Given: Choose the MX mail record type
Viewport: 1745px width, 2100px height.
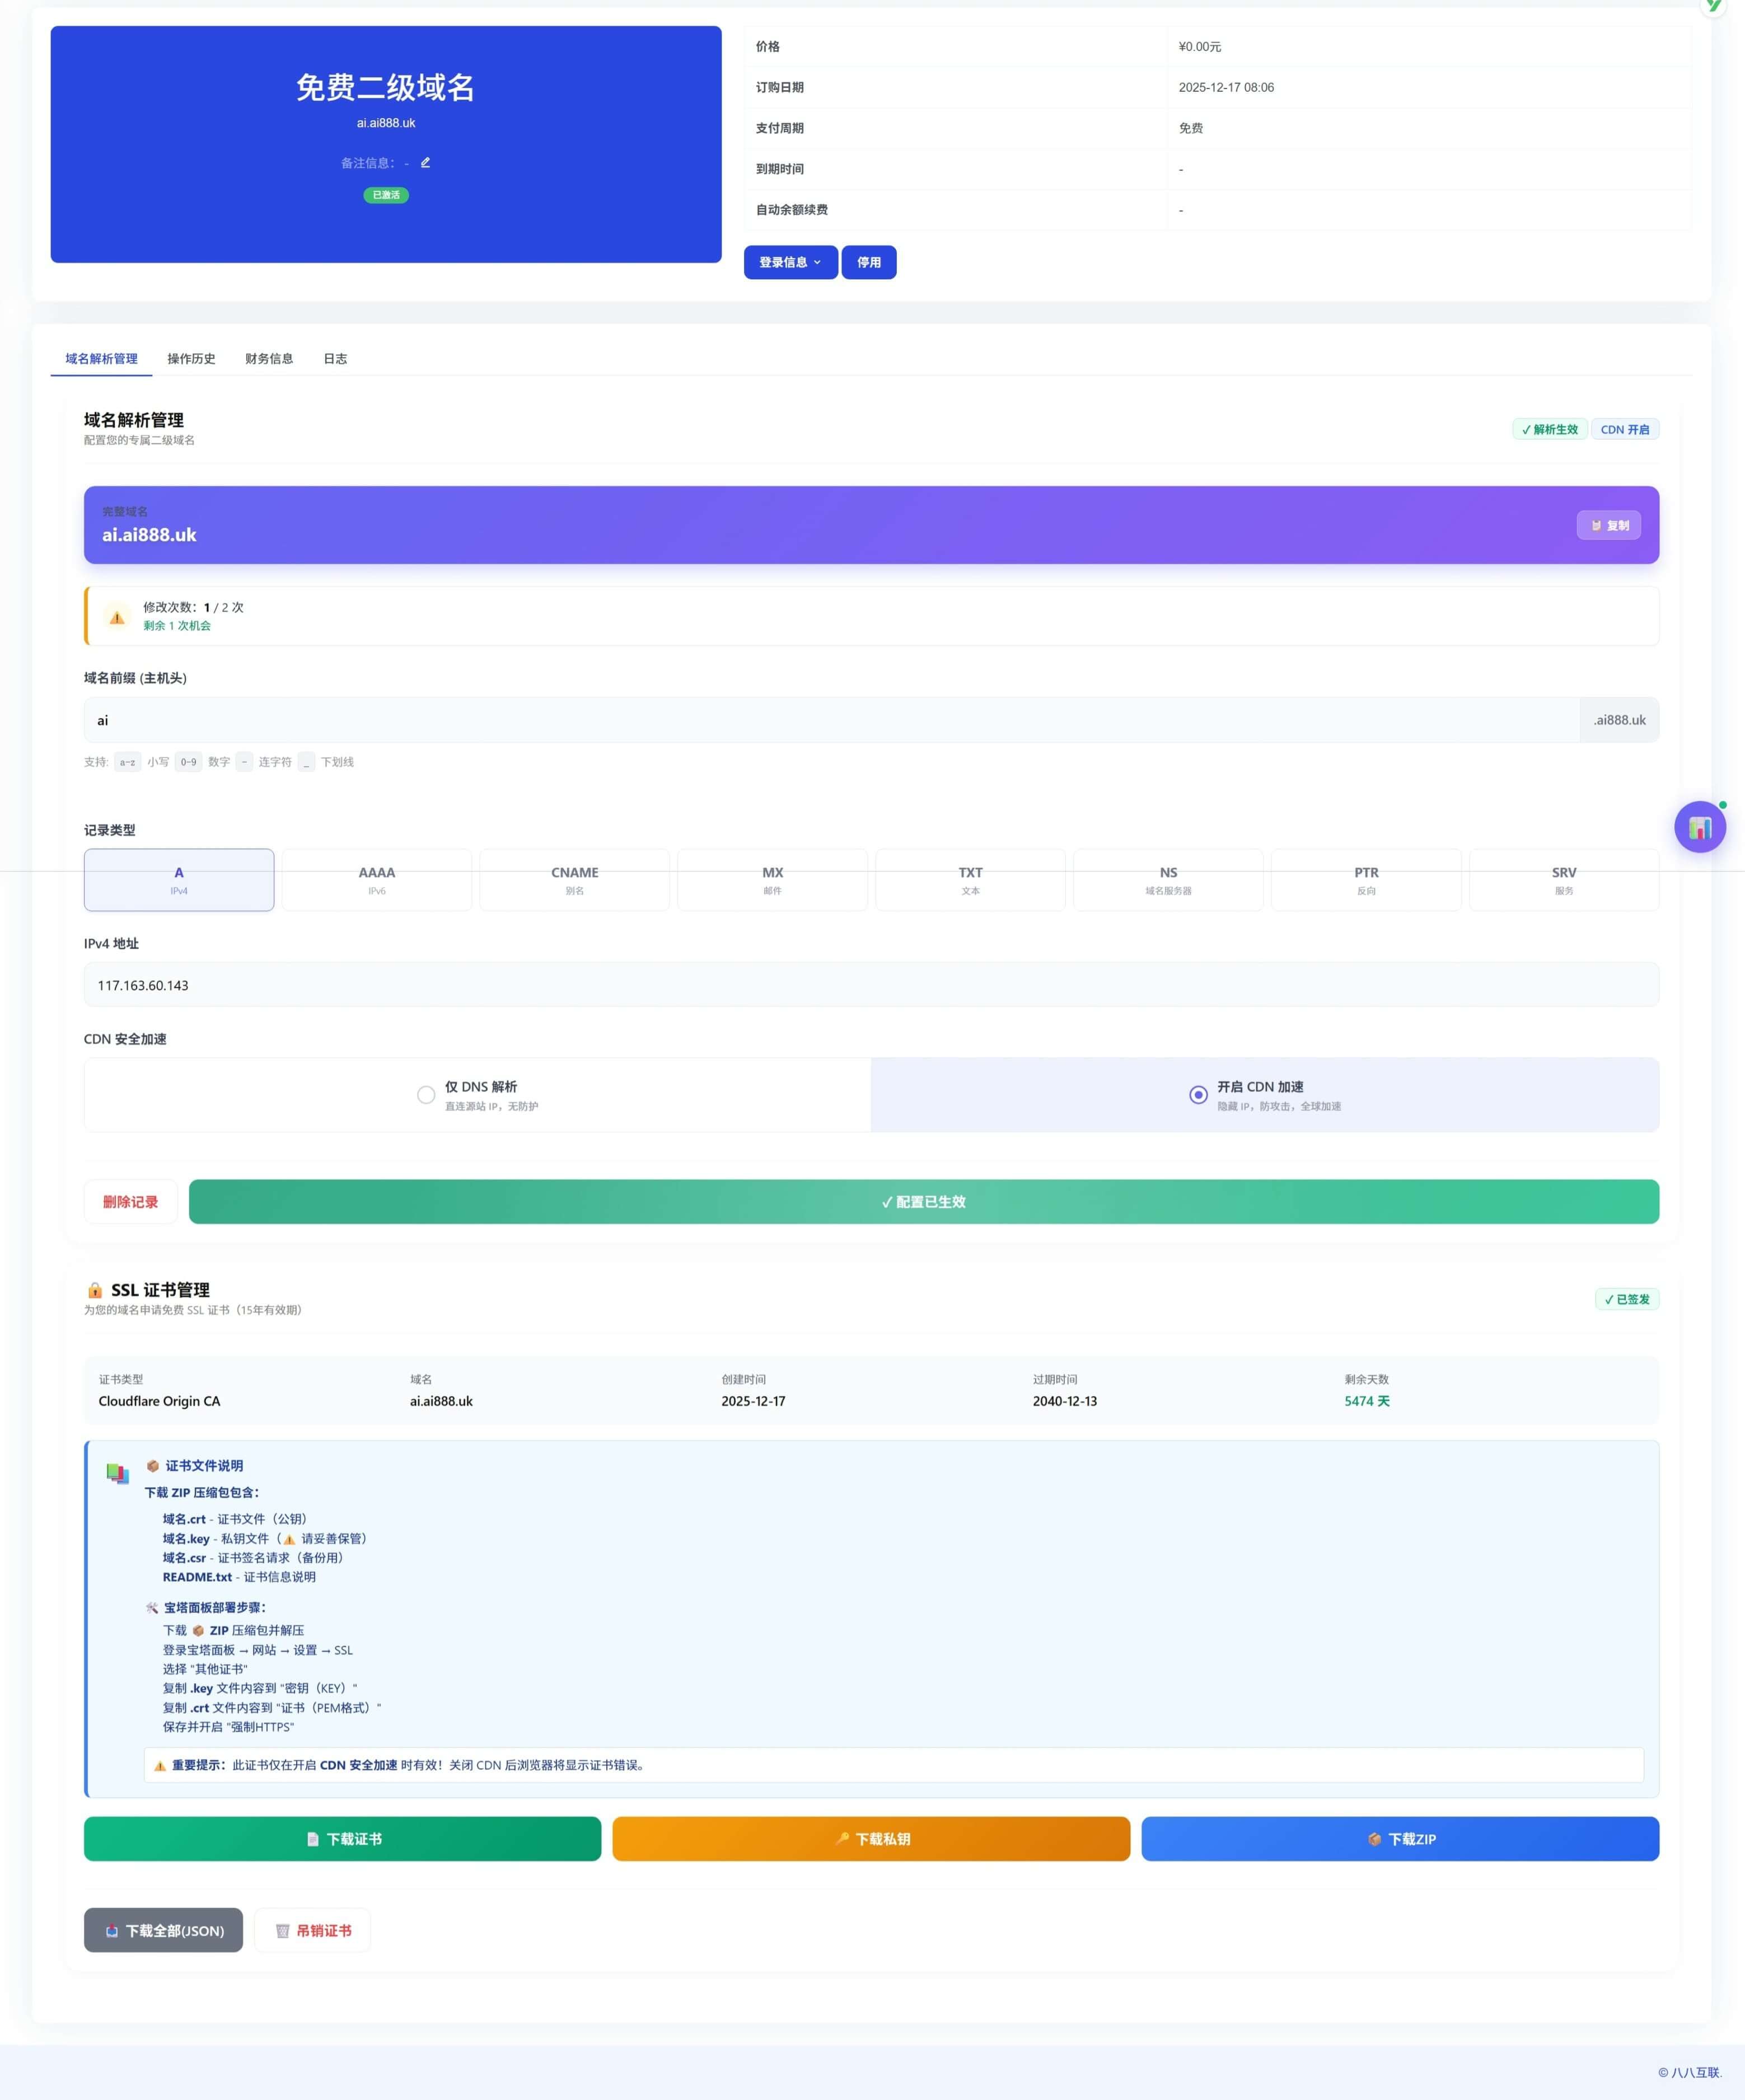Looking at the screenshot, I should (x=772, y=880).
